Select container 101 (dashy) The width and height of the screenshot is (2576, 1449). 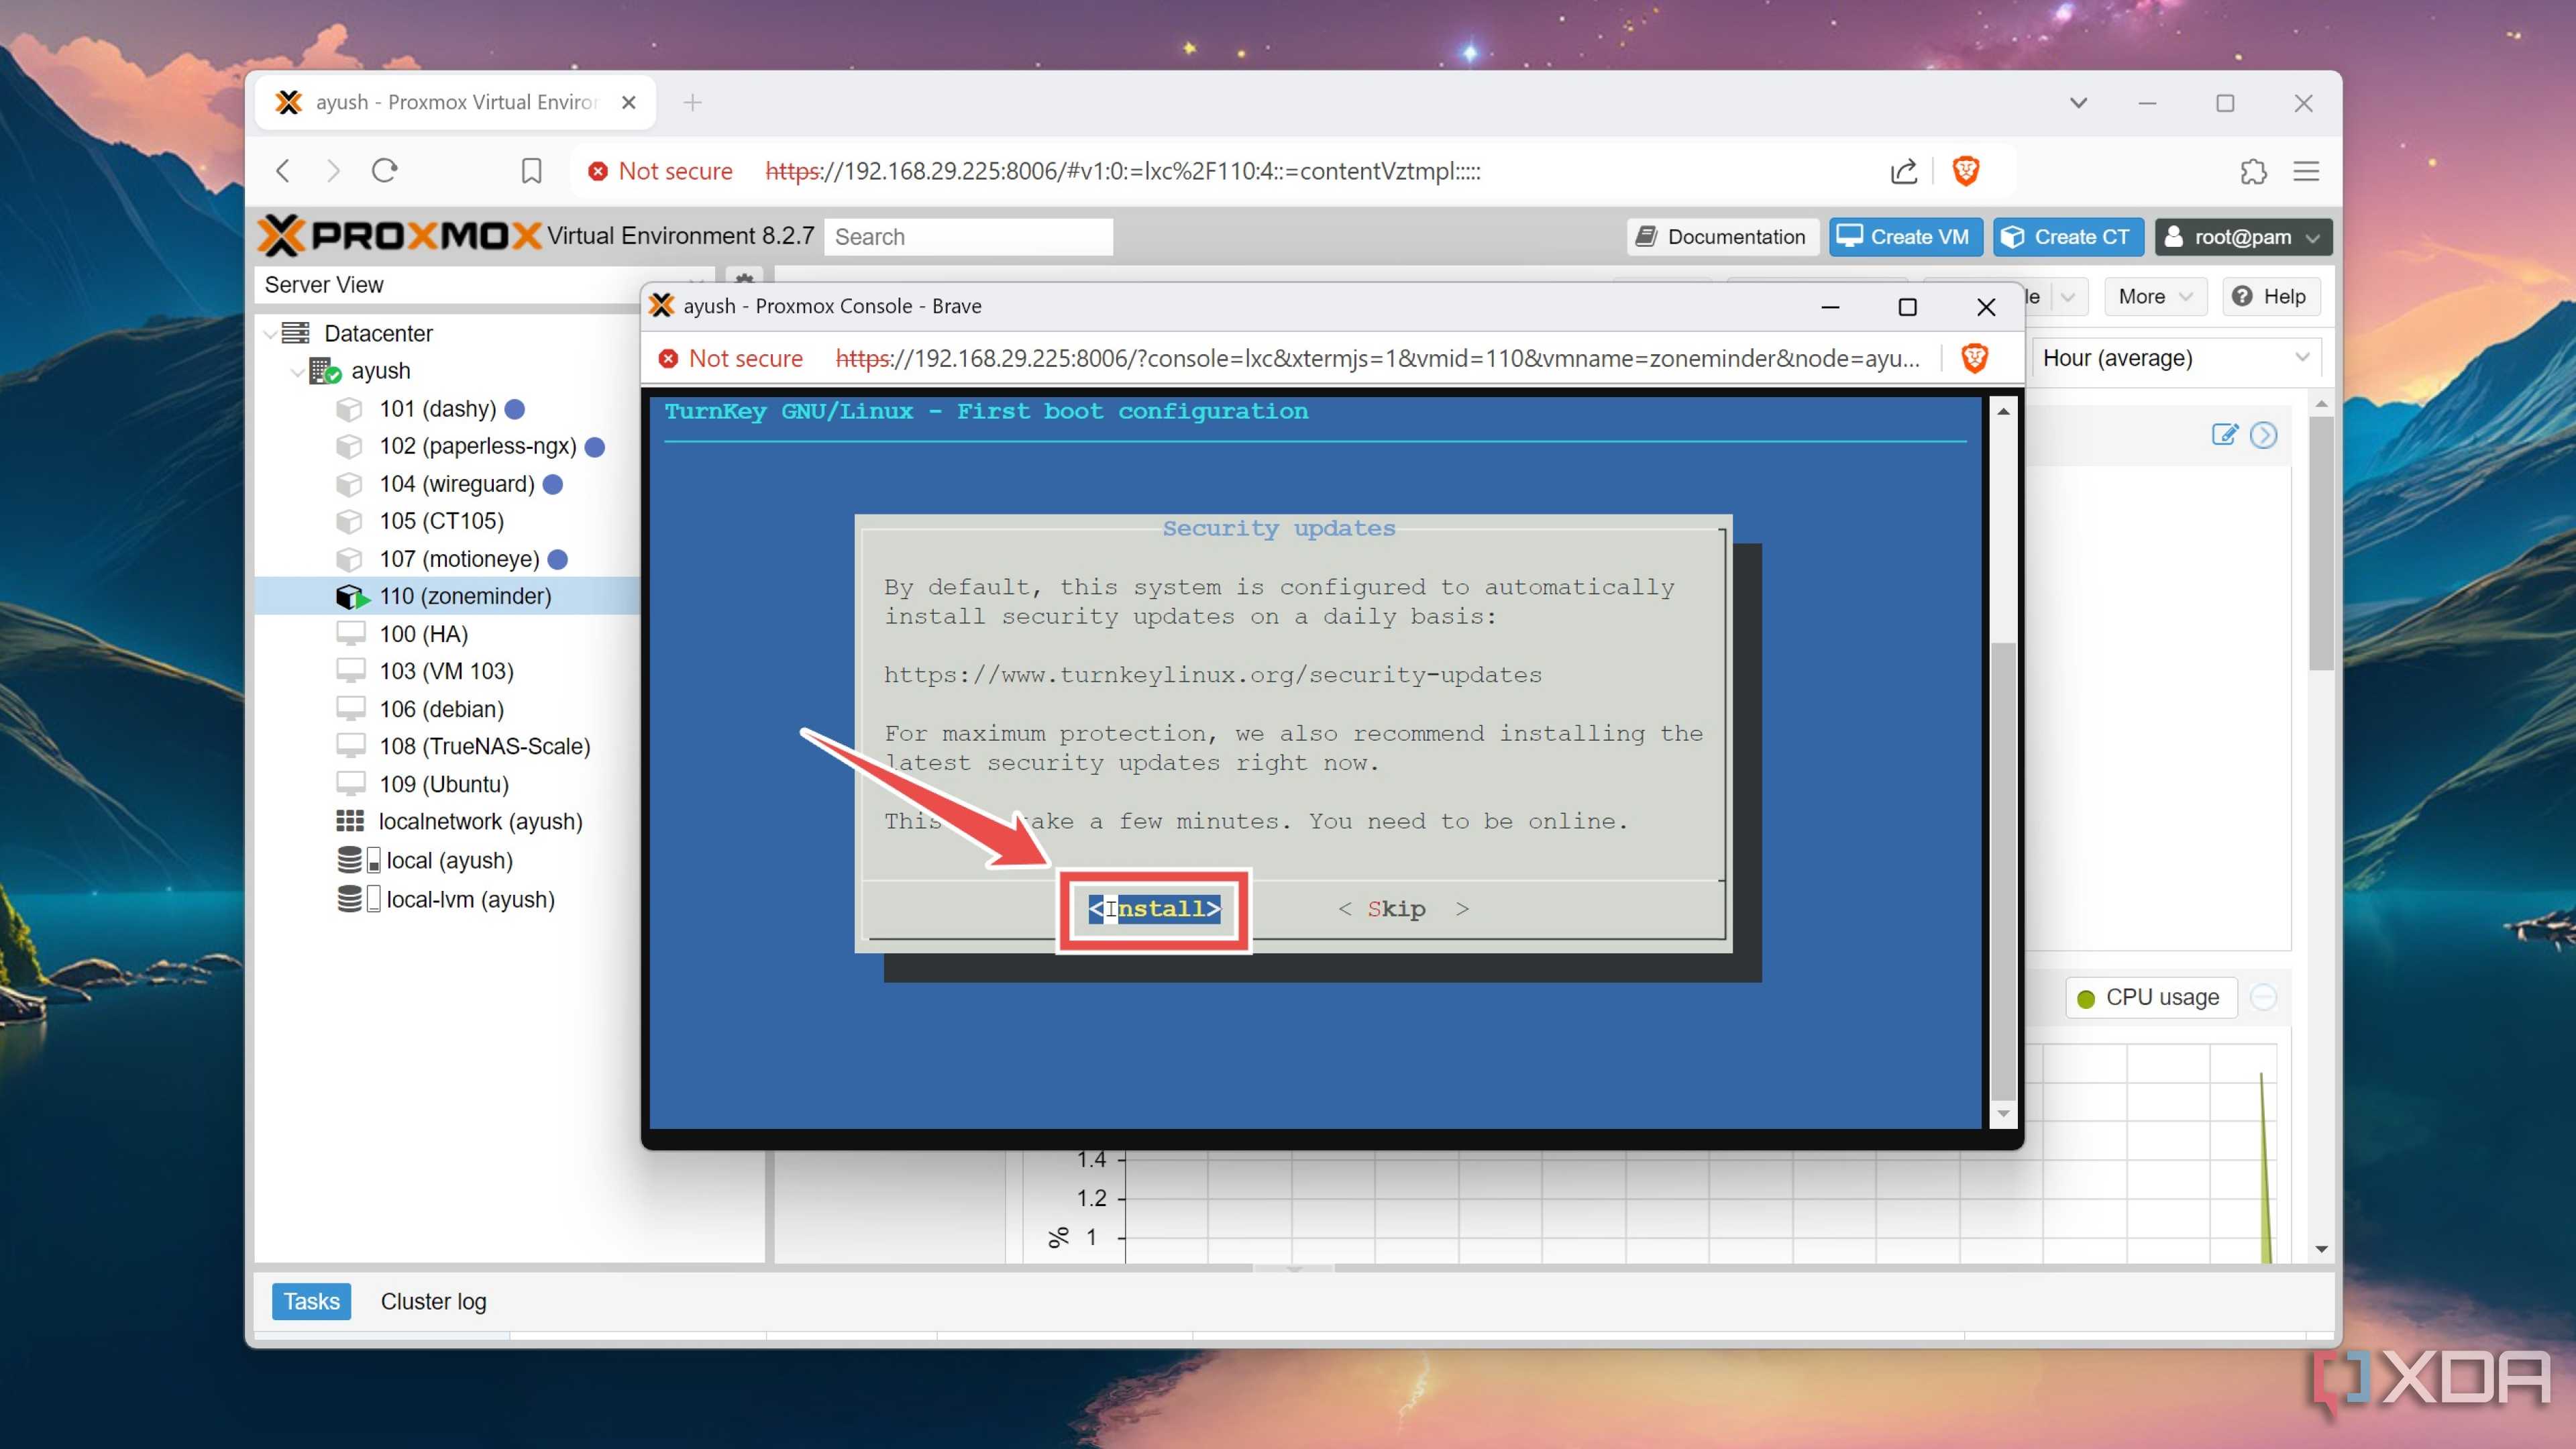(438, 409)
